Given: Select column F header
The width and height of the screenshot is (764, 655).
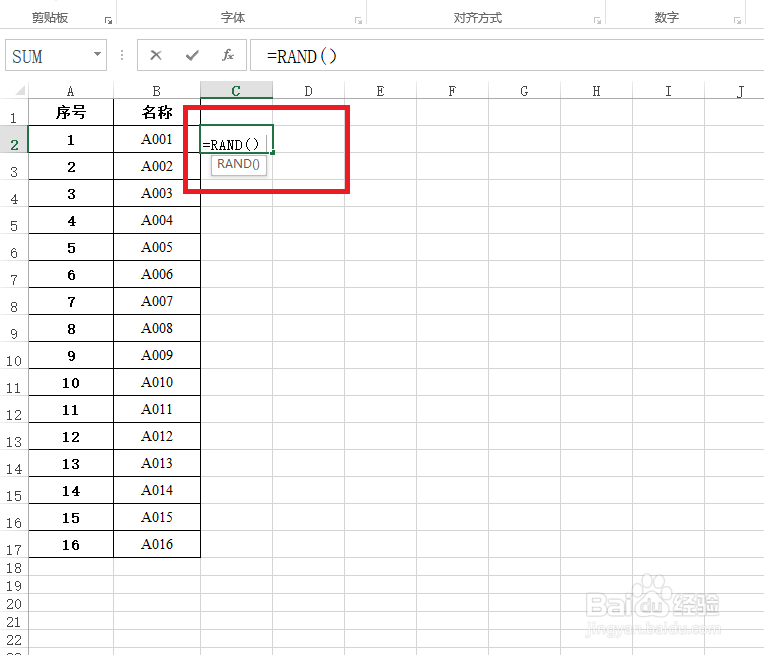Looking at the screenshot, I should [x=453, y=91].
